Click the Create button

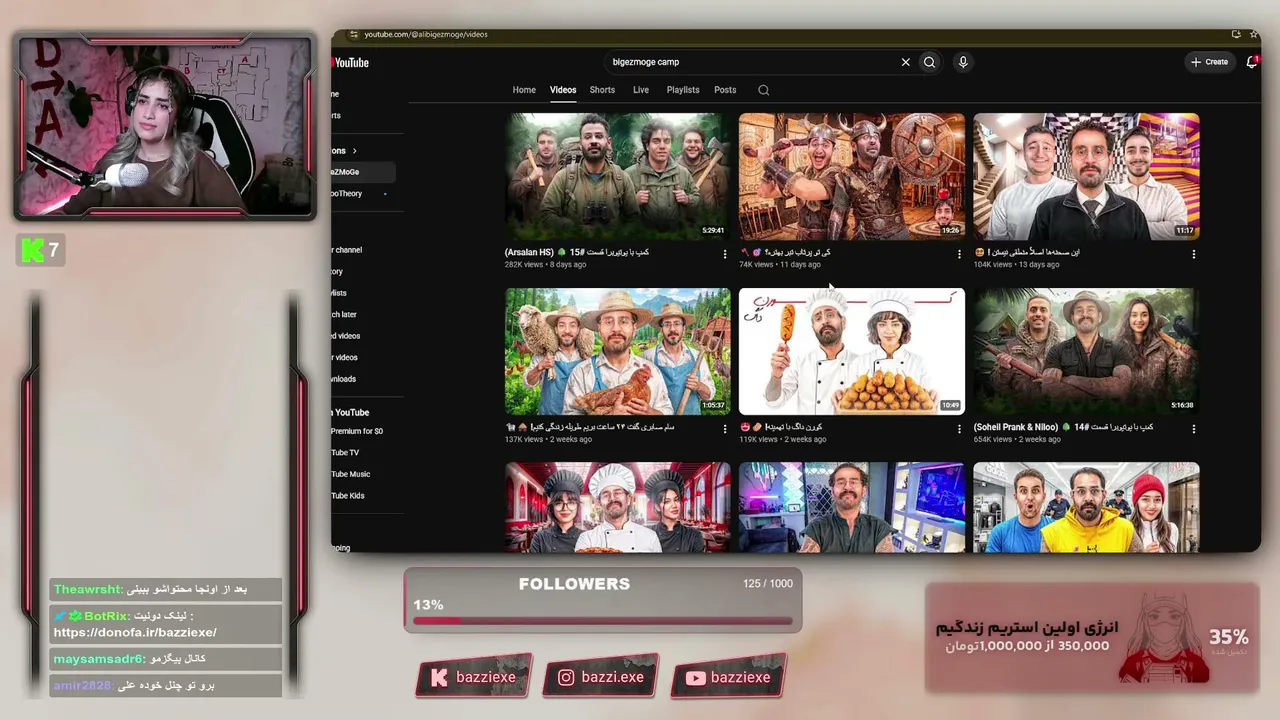coord(1209,62)
